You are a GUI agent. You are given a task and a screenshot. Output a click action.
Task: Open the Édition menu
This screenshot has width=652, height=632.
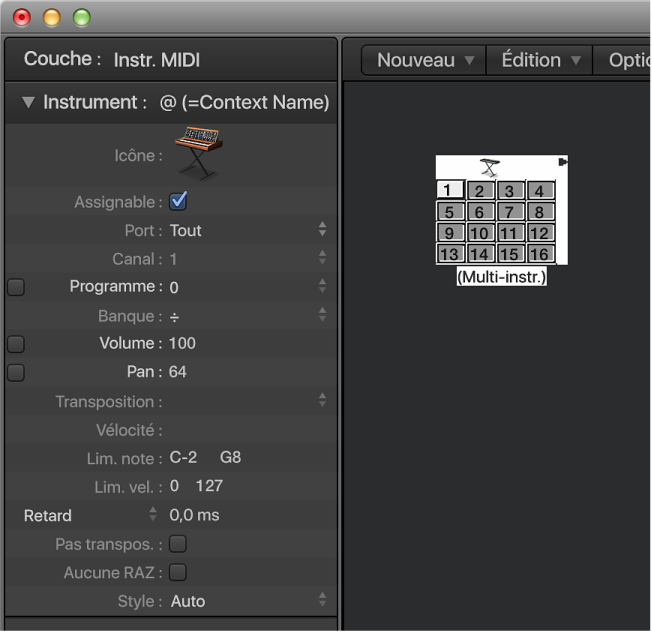coord(540,60)
